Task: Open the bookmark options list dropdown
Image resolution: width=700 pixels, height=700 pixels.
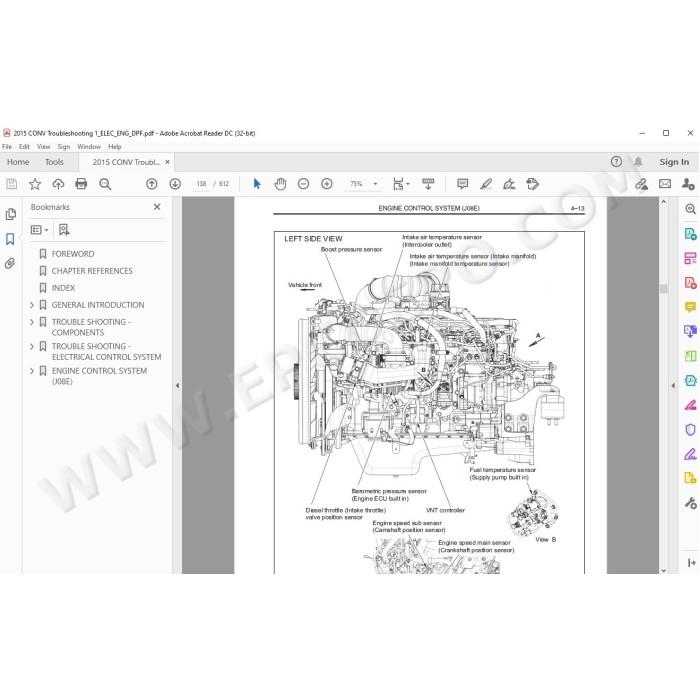Action: [x=39, y=230]
